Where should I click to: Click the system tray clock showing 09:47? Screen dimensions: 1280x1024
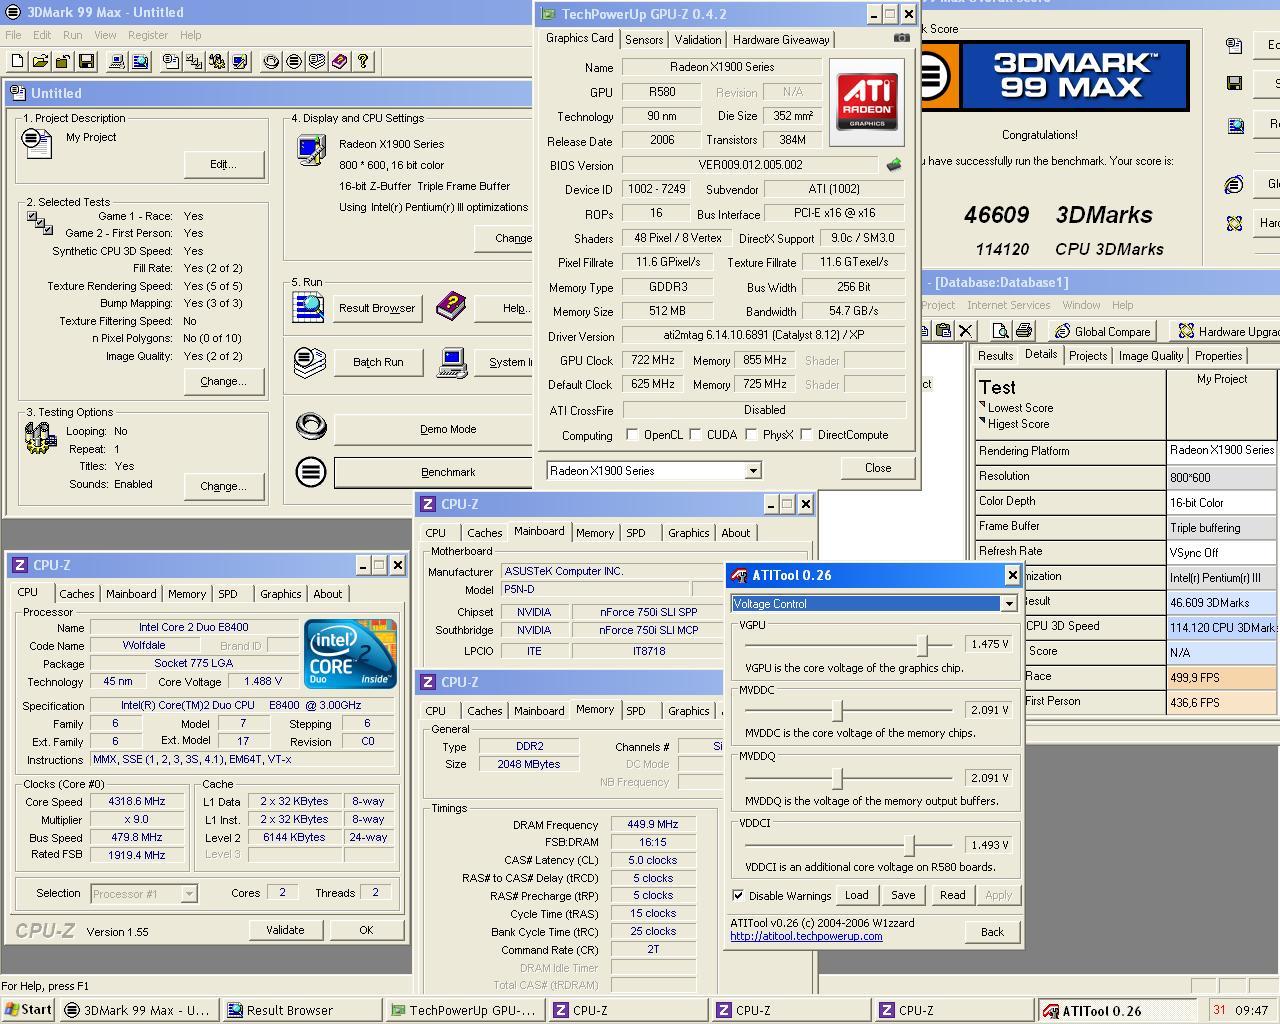coord(1251,1010)
